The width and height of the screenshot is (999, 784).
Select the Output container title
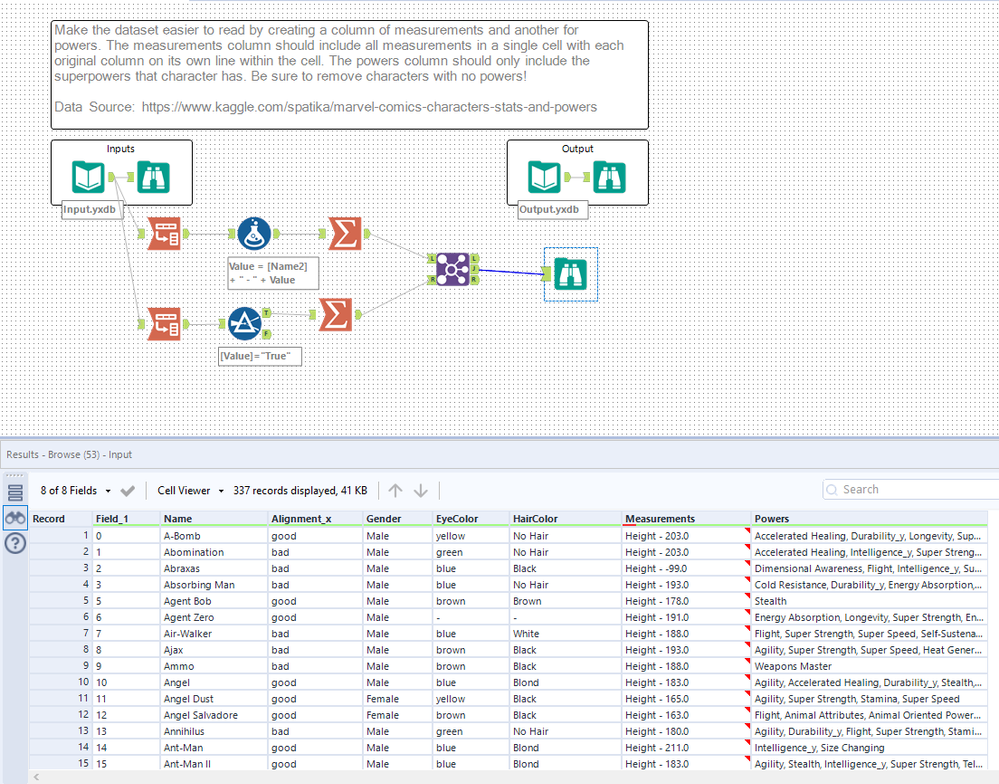(x=577, y=148)
